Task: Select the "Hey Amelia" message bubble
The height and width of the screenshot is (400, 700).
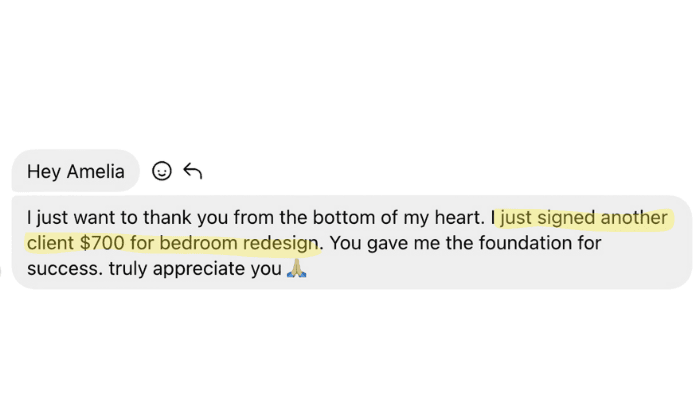Action: click(x=75, y=172)
